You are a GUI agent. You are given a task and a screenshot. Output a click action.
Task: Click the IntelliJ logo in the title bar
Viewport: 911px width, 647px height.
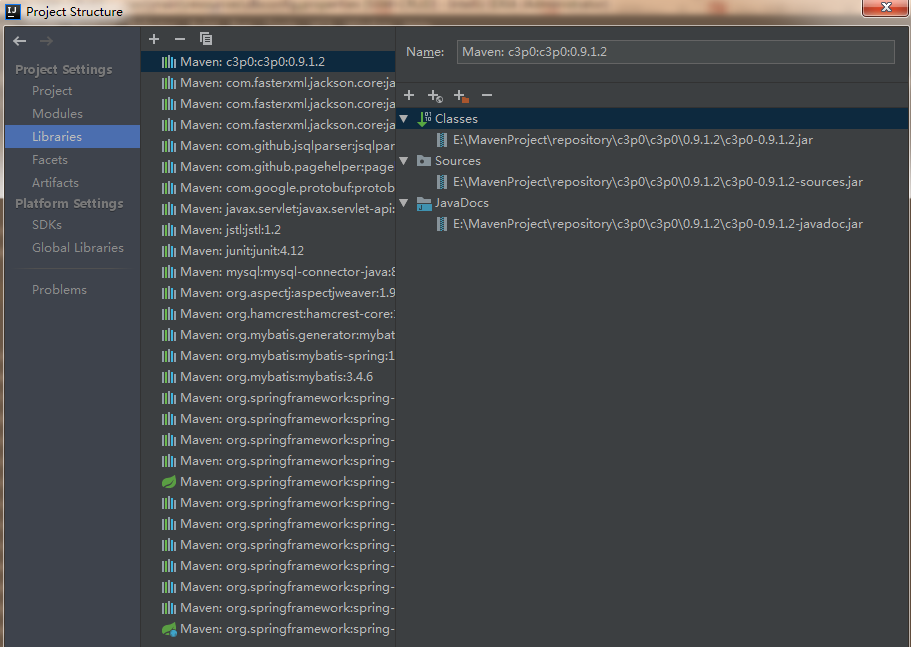13,12
